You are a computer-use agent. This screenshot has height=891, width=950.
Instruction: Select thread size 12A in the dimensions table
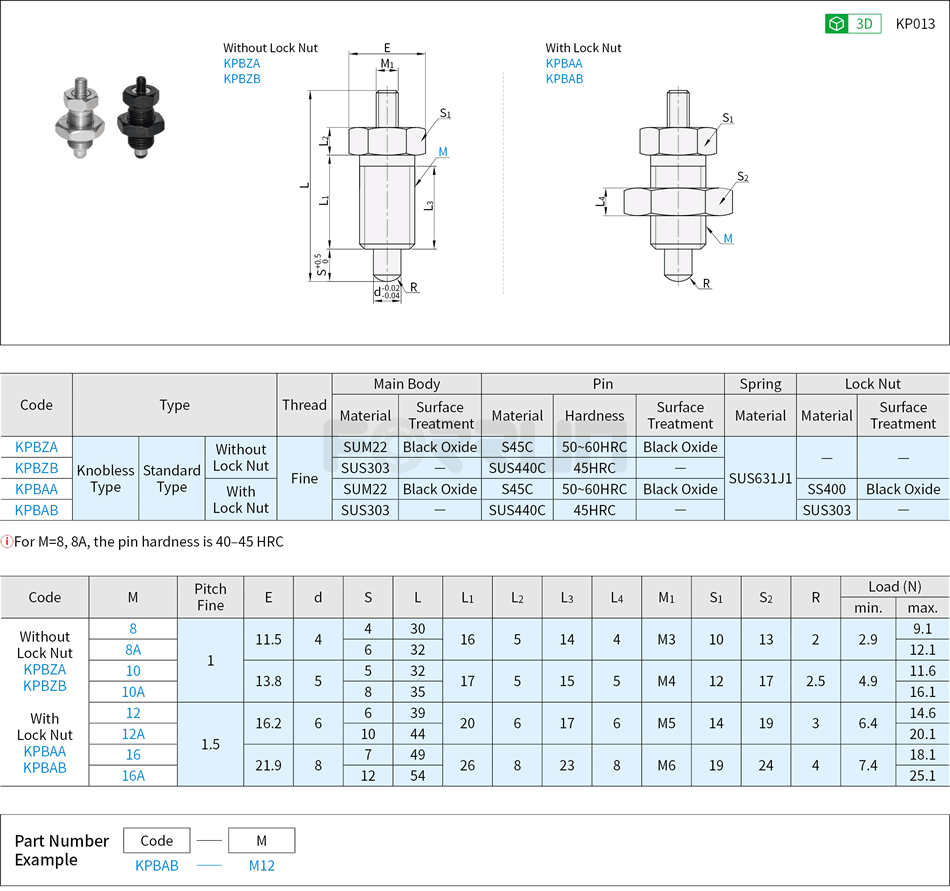pos(132,734)
